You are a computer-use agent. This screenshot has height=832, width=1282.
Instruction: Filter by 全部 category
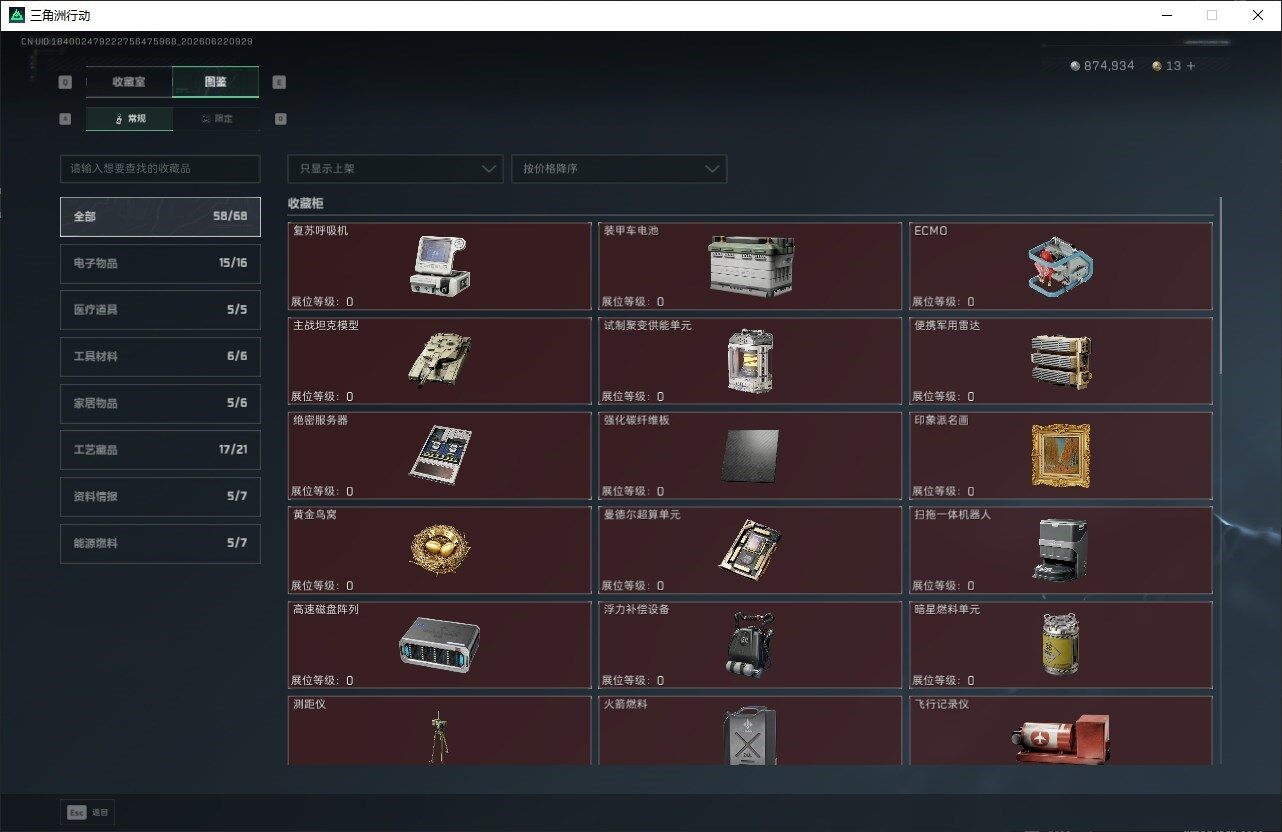pyautogui.click(x=160, y=216)
